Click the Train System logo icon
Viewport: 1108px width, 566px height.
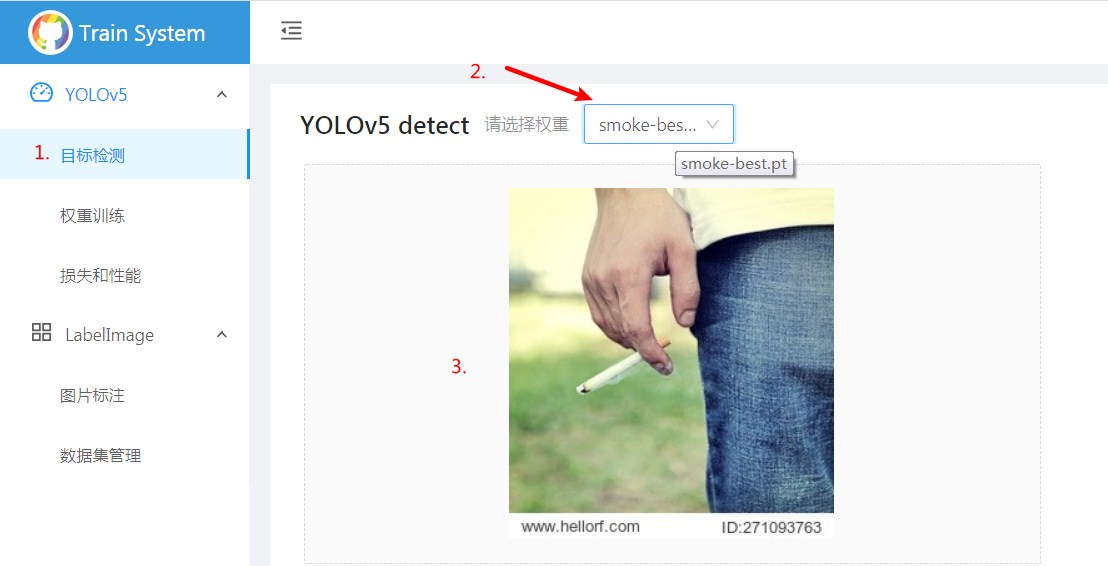tap(49, 32)
